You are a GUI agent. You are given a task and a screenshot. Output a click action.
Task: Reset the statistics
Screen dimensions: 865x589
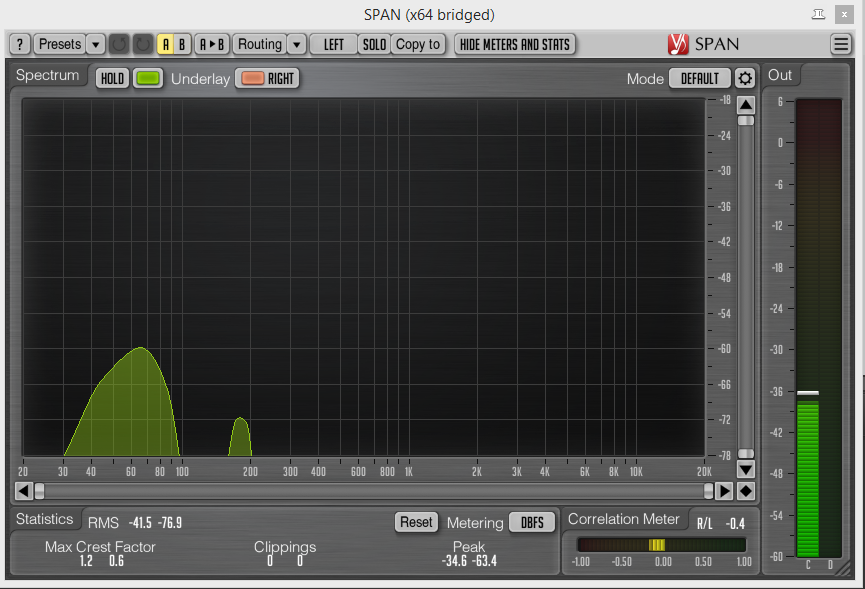pos(416,522)
